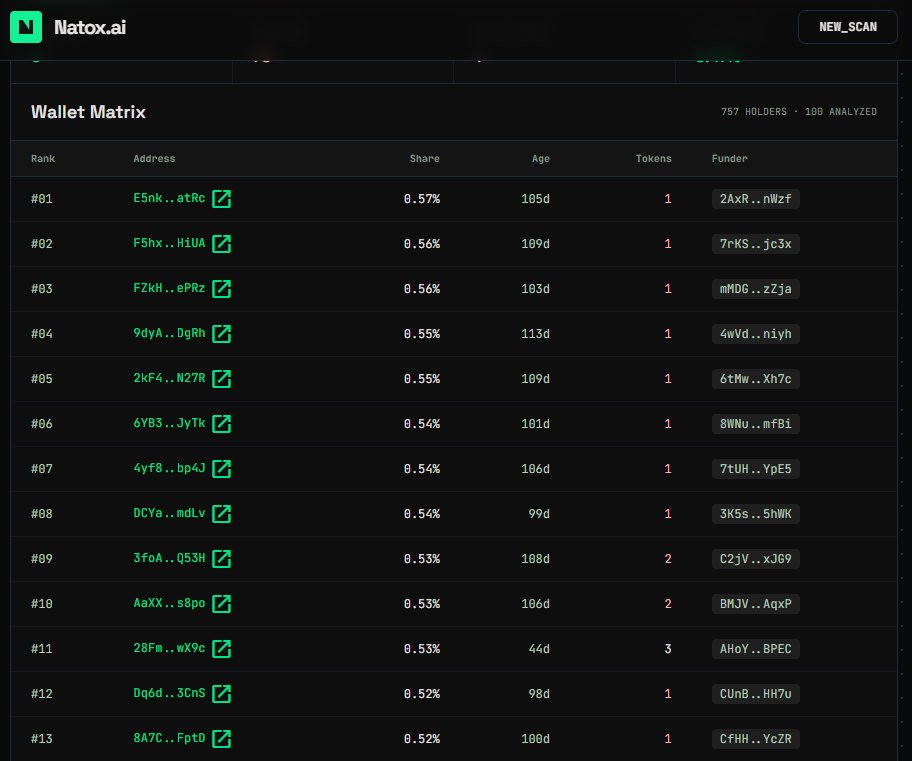Screen dimensions: 912x761
Task: Select wallet address 3foA..Q53H
Action: (169, 559)
